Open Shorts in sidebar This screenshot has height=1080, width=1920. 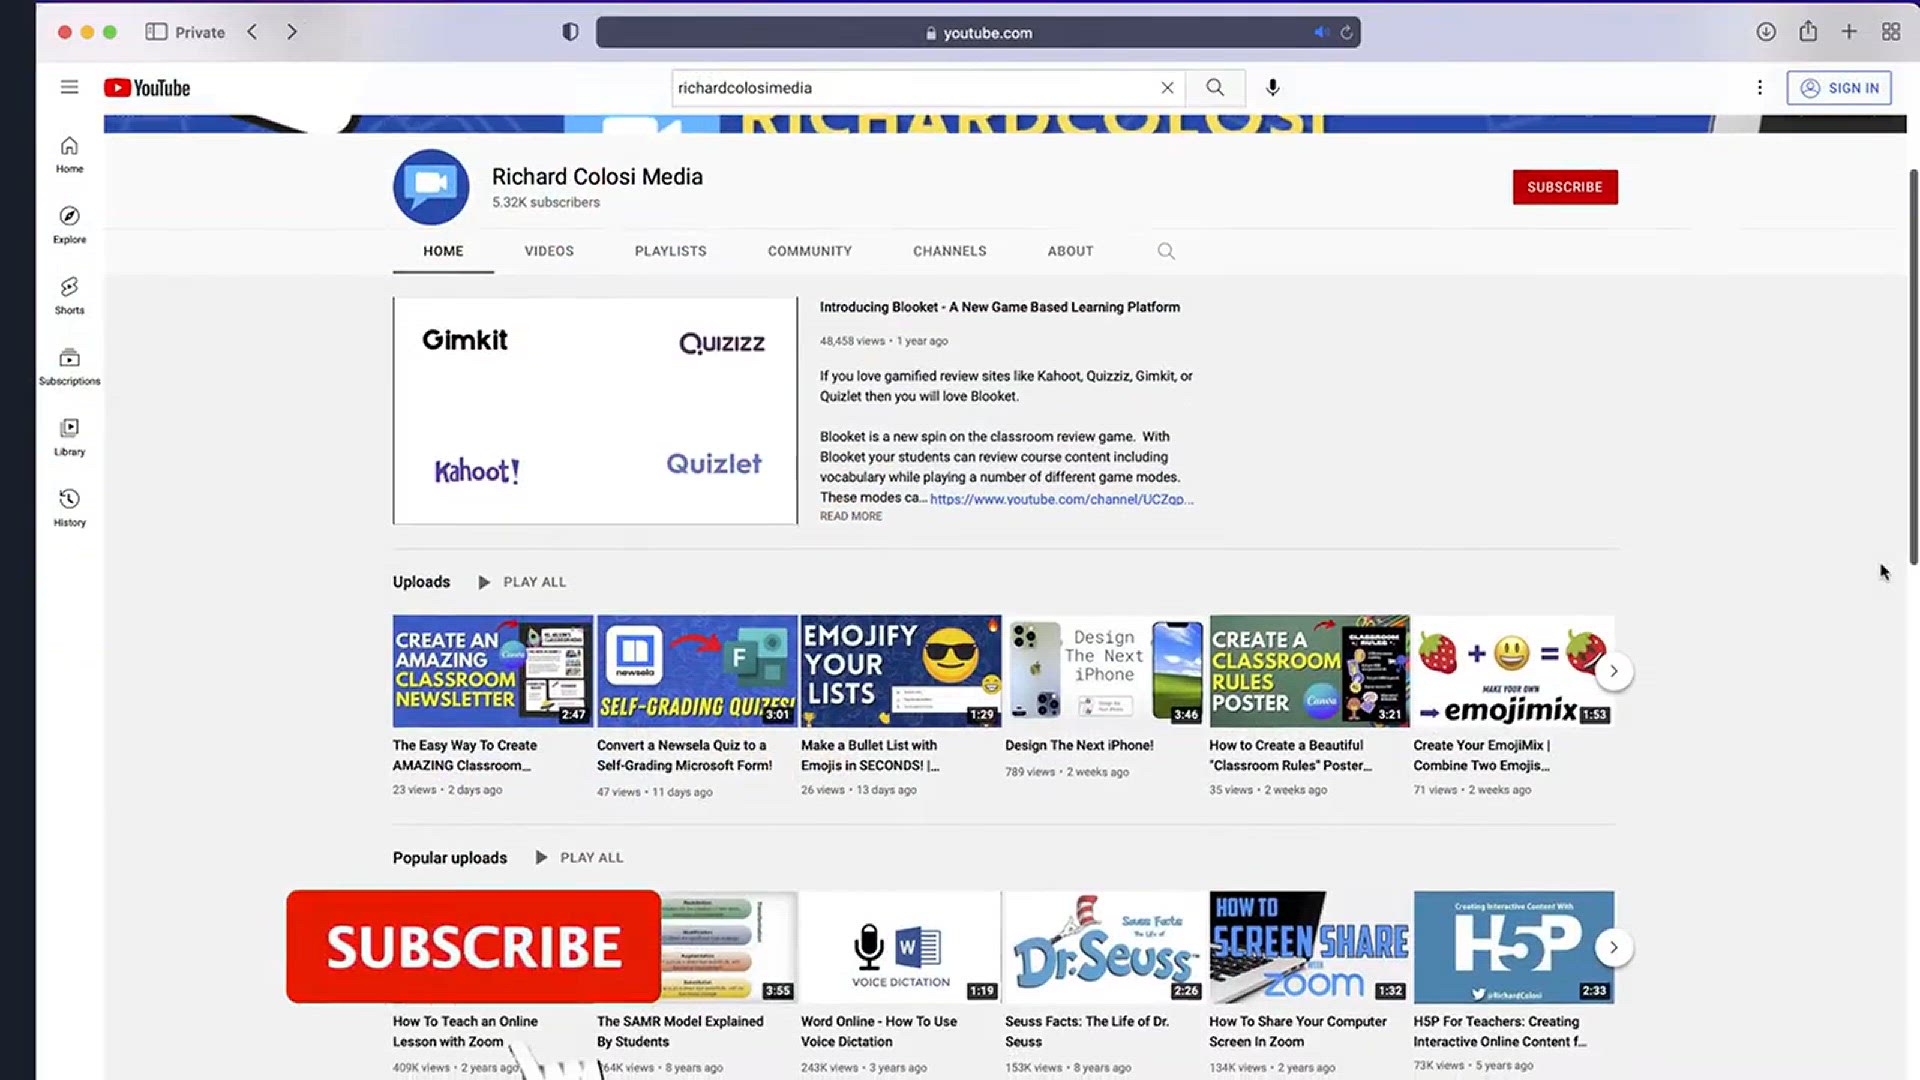(x=69, y=296)
